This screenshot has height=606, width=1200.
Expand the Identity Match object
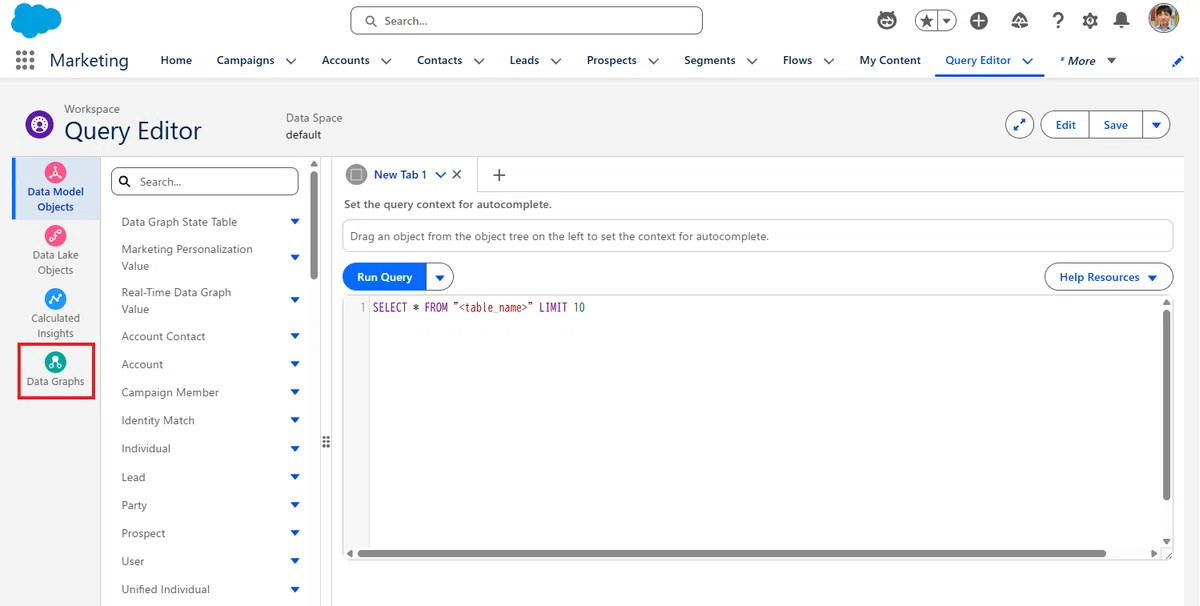[295, 420]
